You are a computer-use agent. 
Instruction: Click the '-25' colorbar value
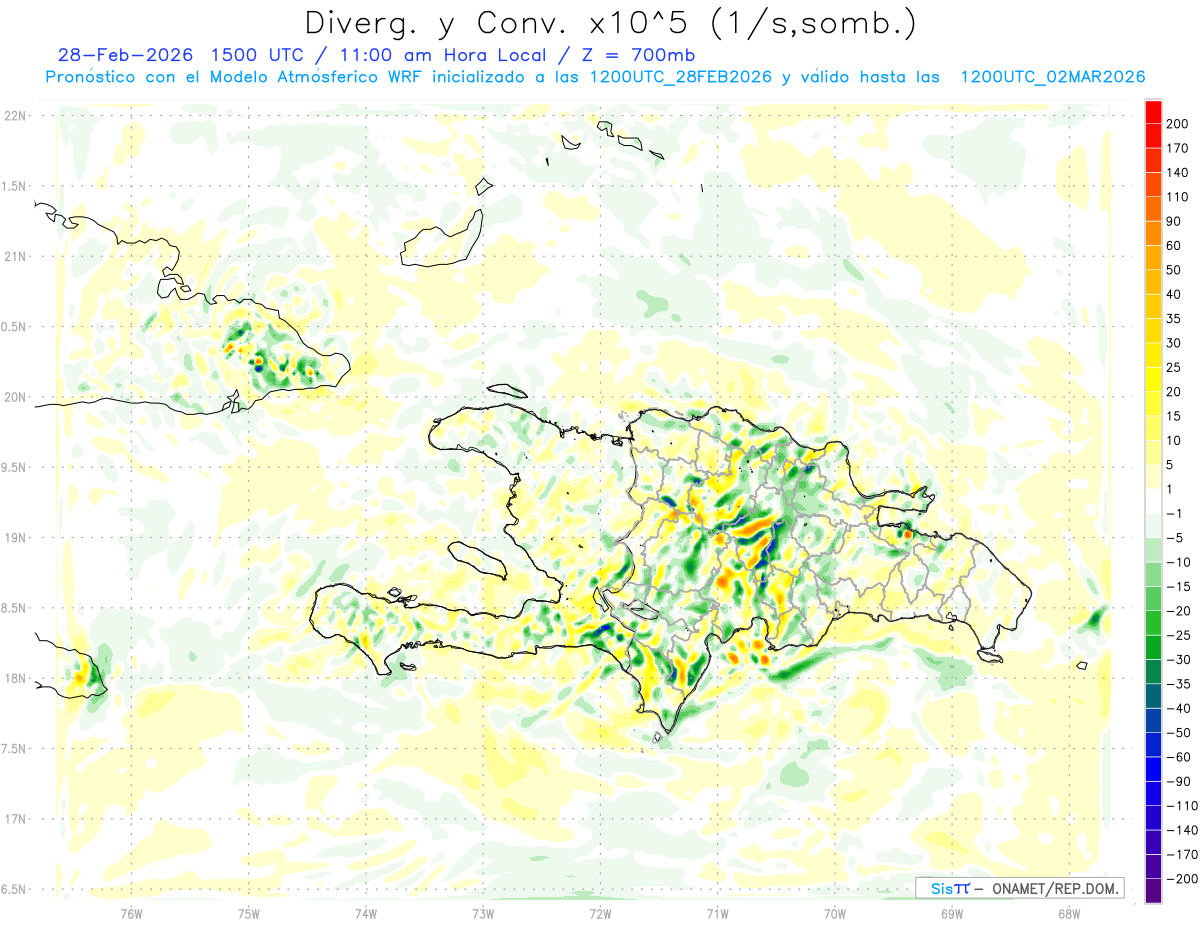(x=1177, y=635)
